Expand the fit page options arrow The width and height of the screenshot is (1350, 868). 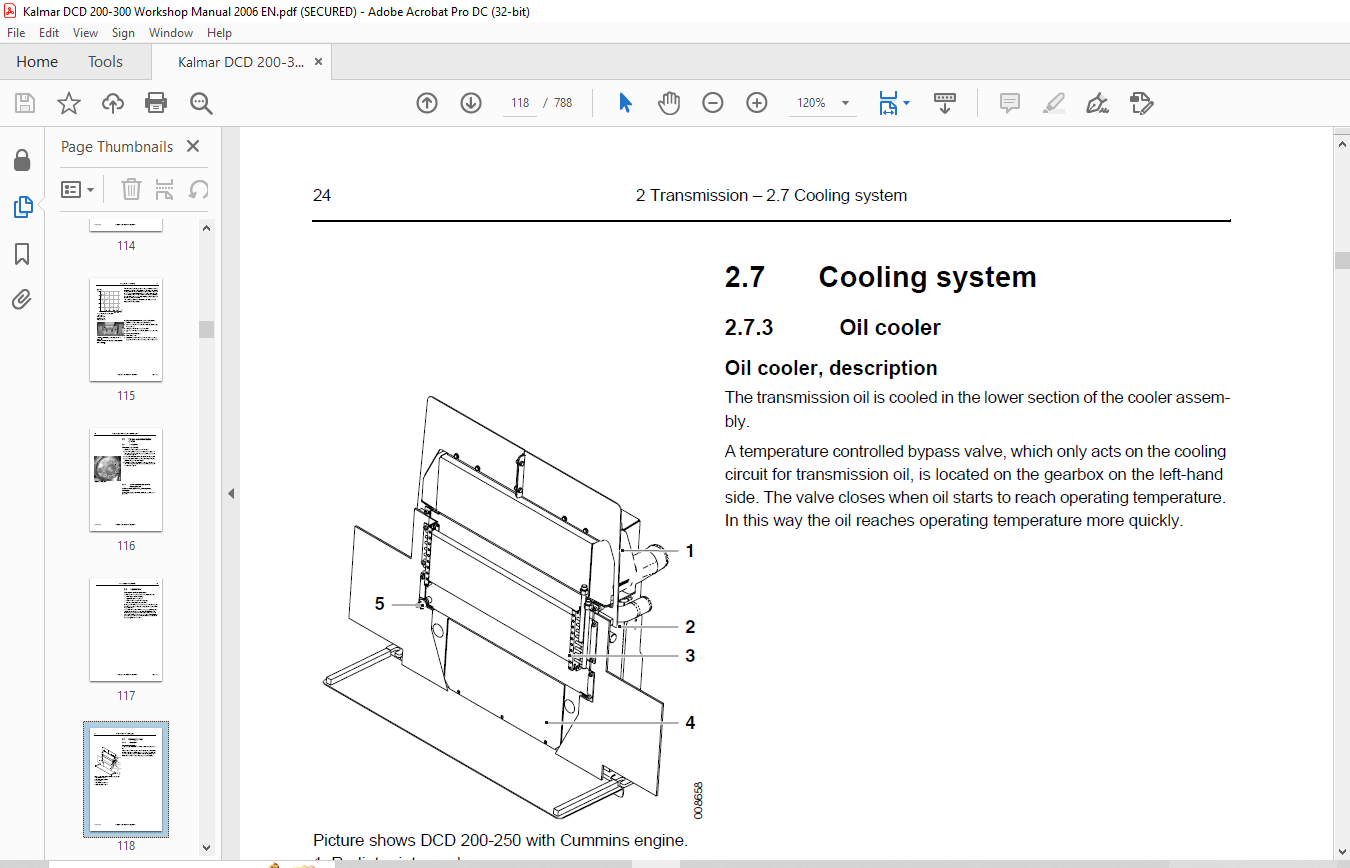click(x=906, y=103)
